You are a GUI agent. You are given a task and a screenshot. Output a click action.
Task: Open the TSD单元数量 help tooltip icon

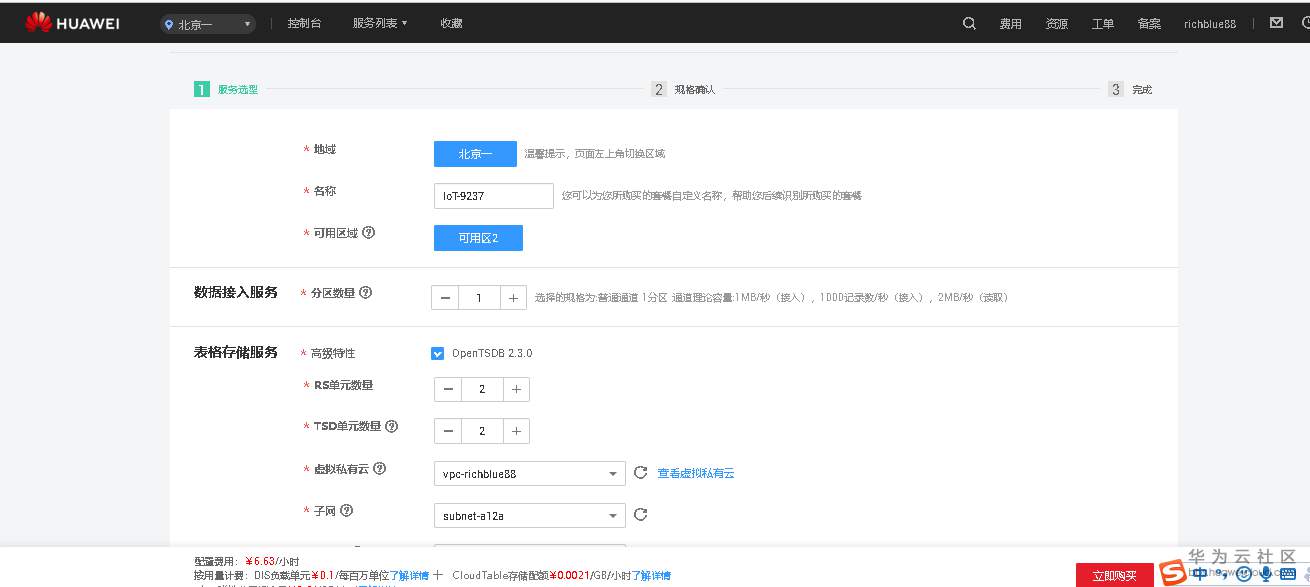(x=390, y=426)
